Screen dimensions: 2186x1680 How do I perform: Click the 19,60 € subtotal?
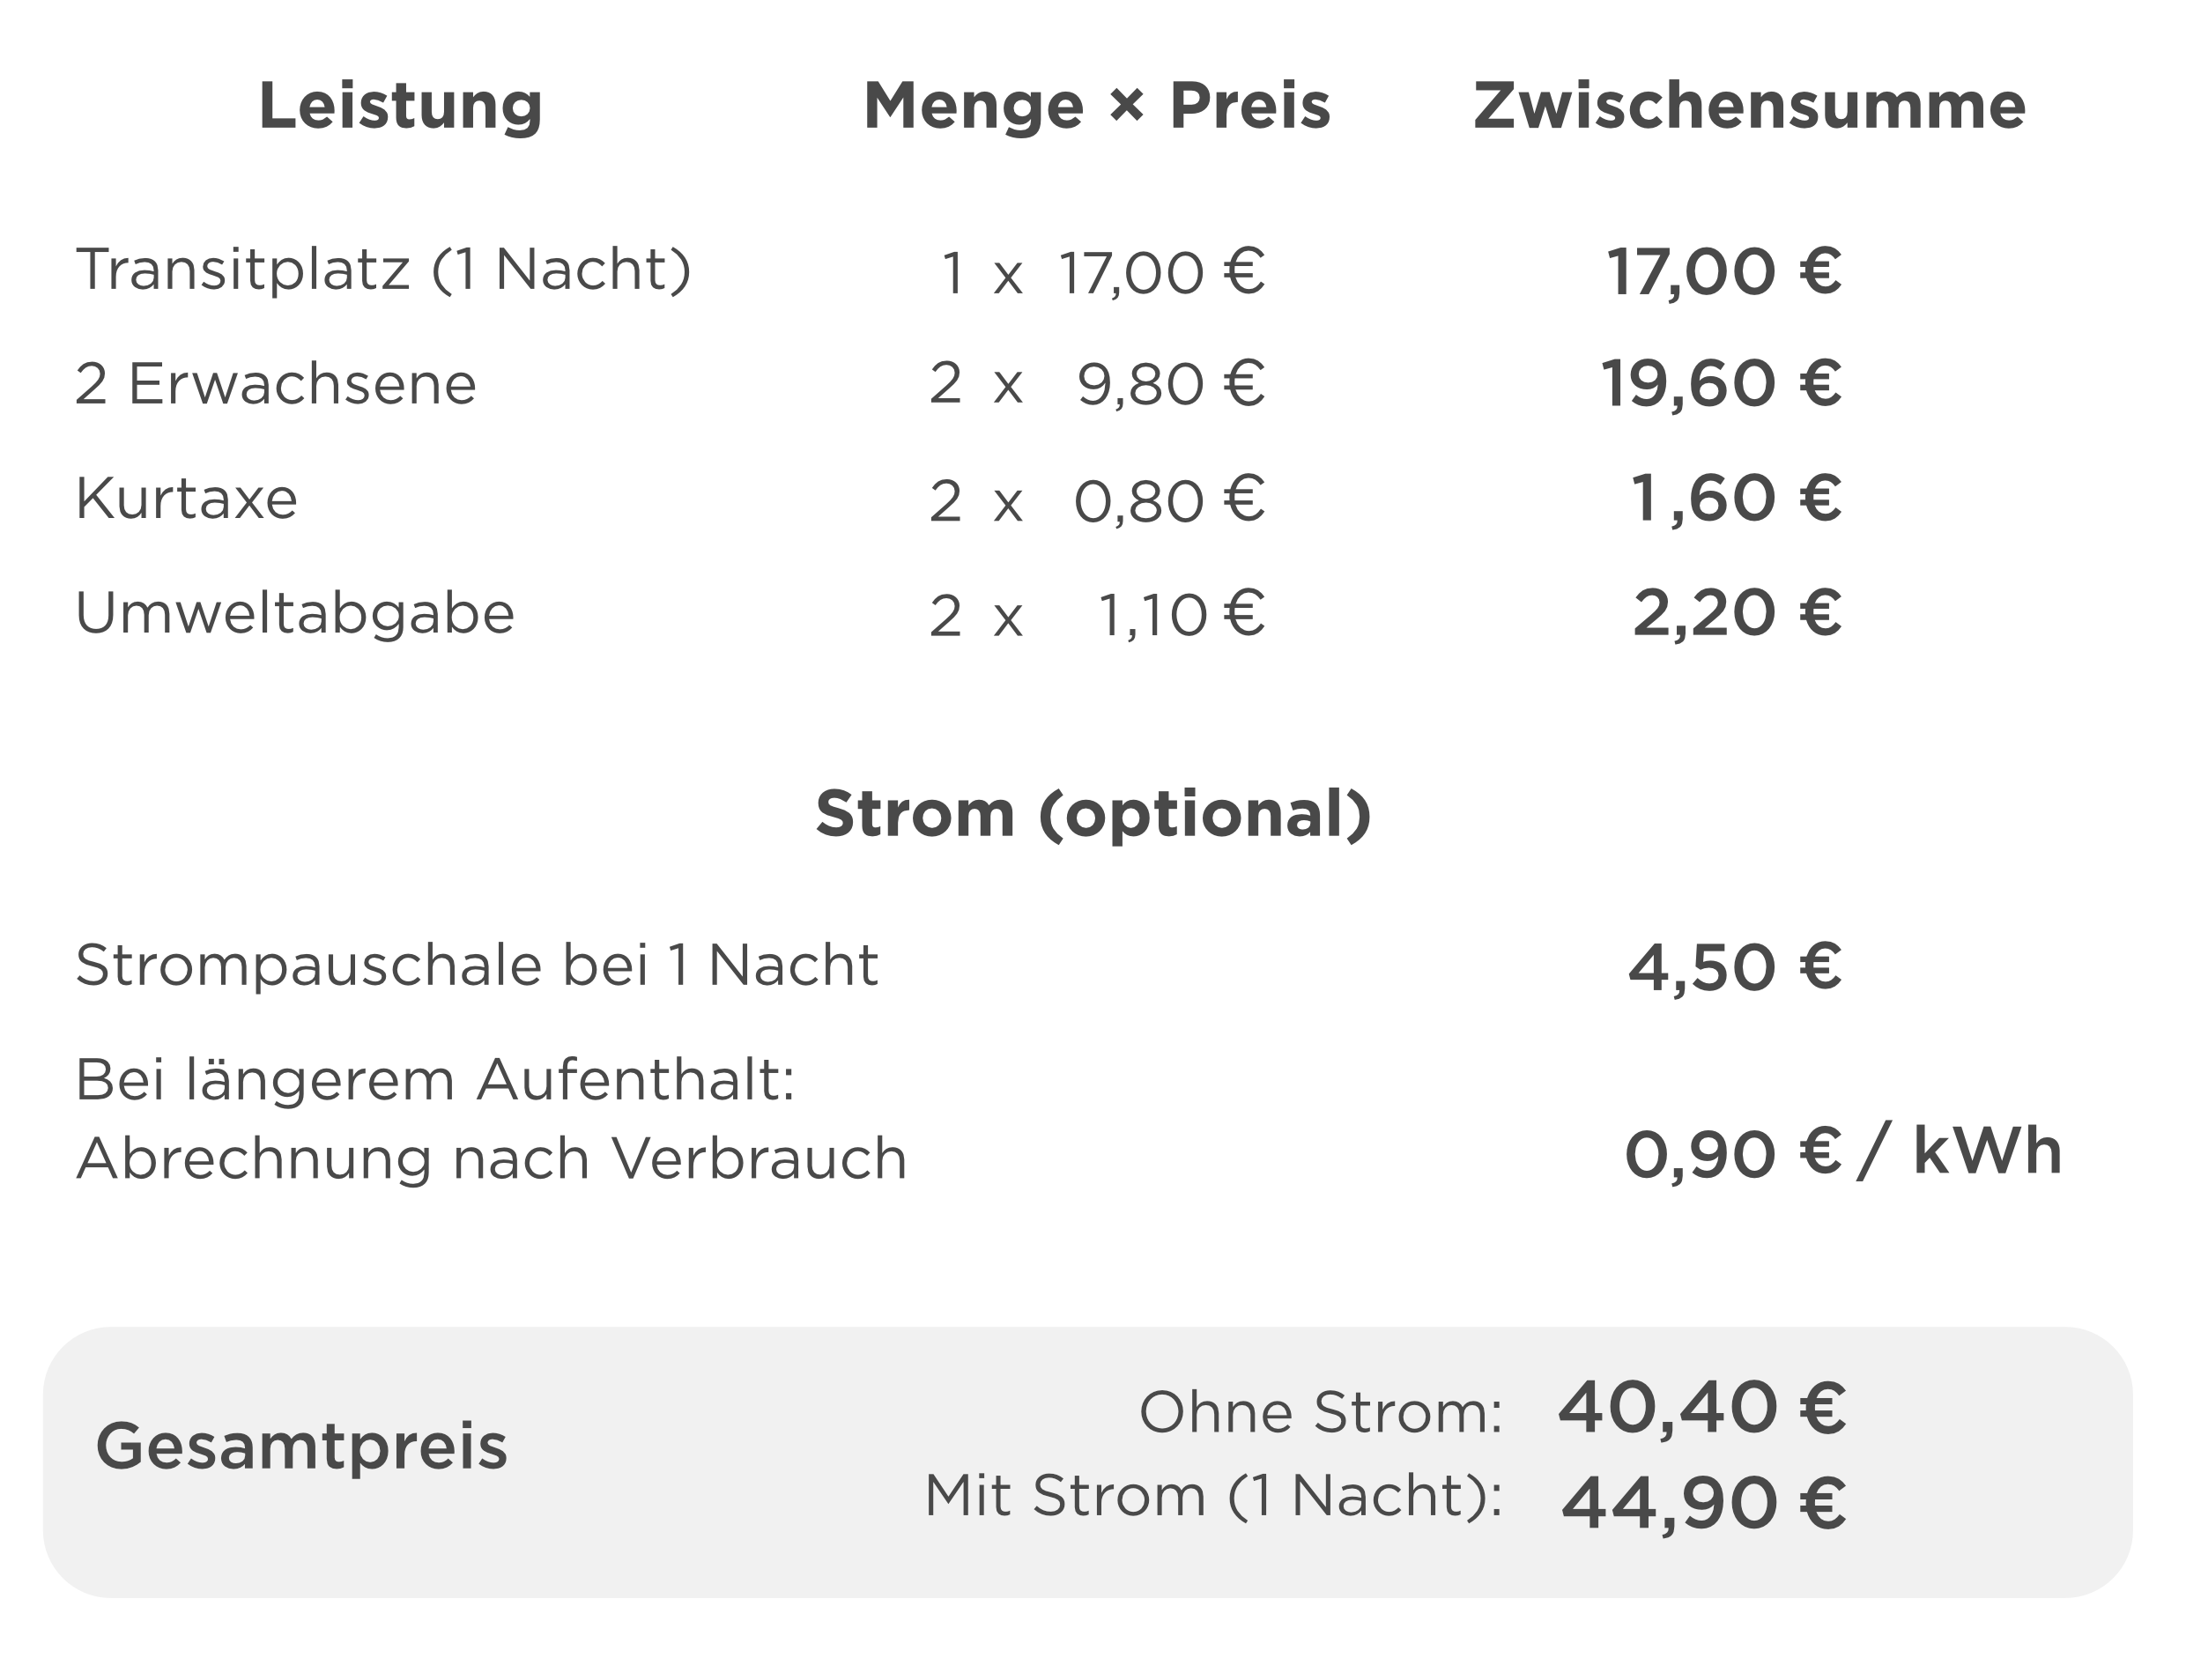point(1720,384)
